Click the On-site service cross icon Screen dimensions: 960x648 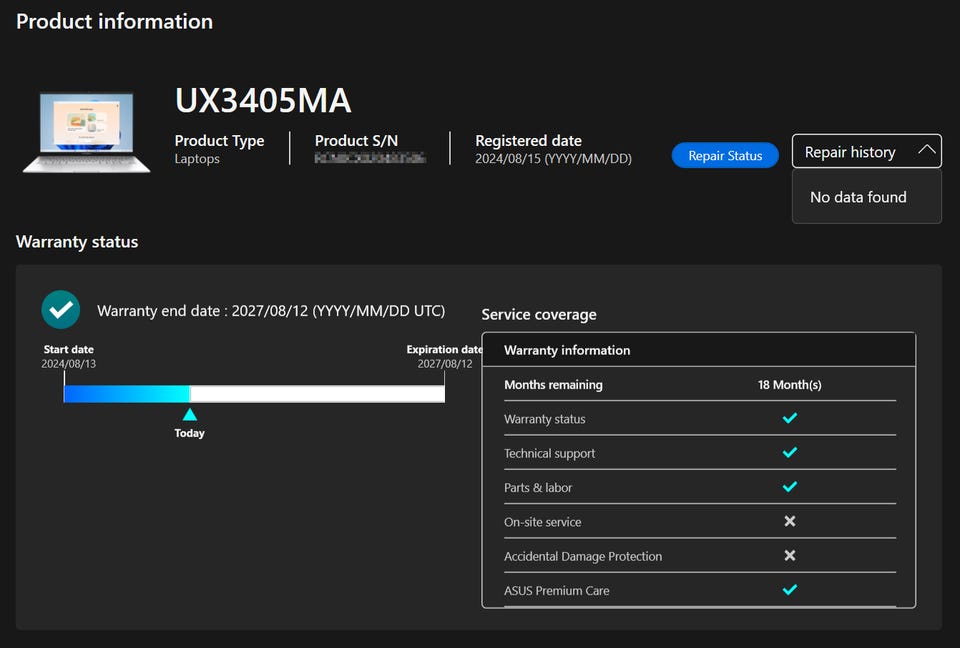pyautogui.click(x=790, y=521)
